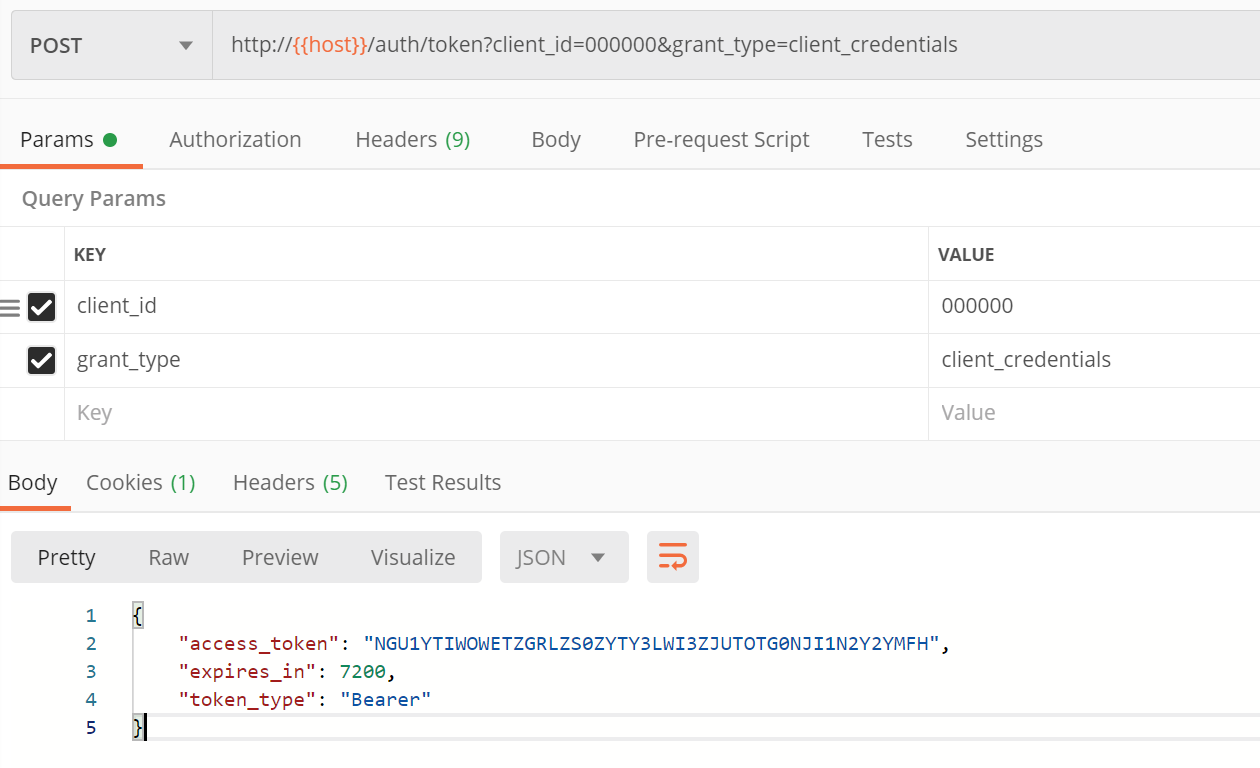
Task: Switch to the Authorization tab
Action: click(x=235, y=140)
